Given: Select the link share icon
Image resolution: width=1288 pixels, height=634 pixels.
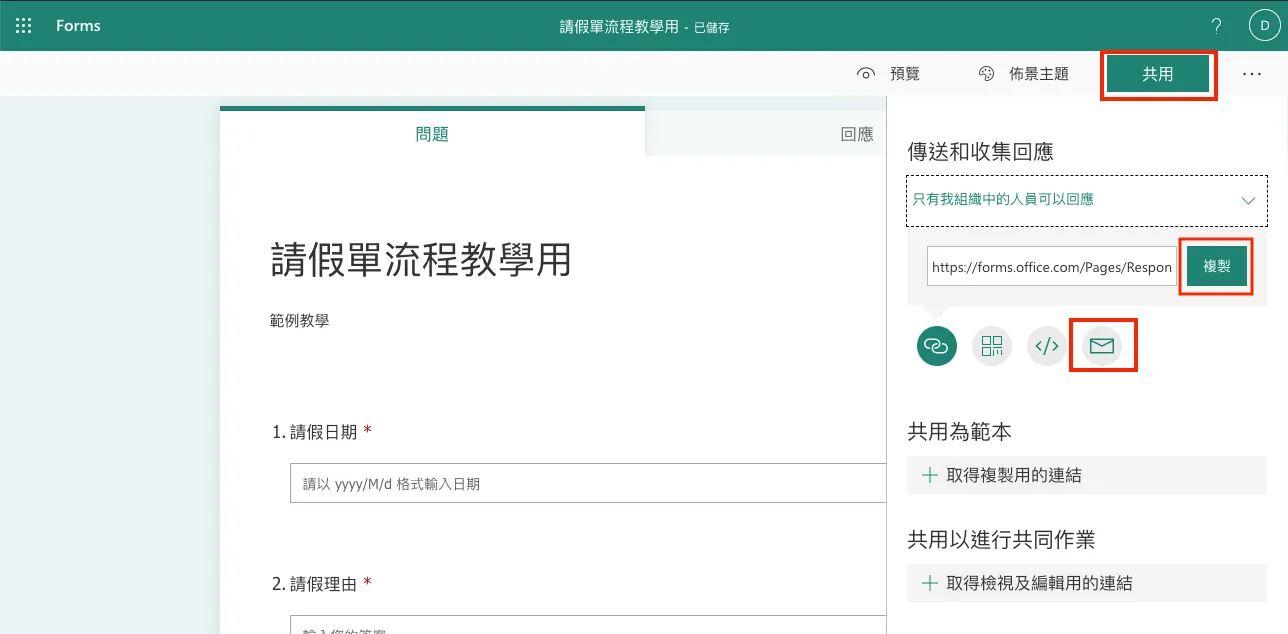Looking at the screenshot, I should pyautogui.click(x=937, y=346).
